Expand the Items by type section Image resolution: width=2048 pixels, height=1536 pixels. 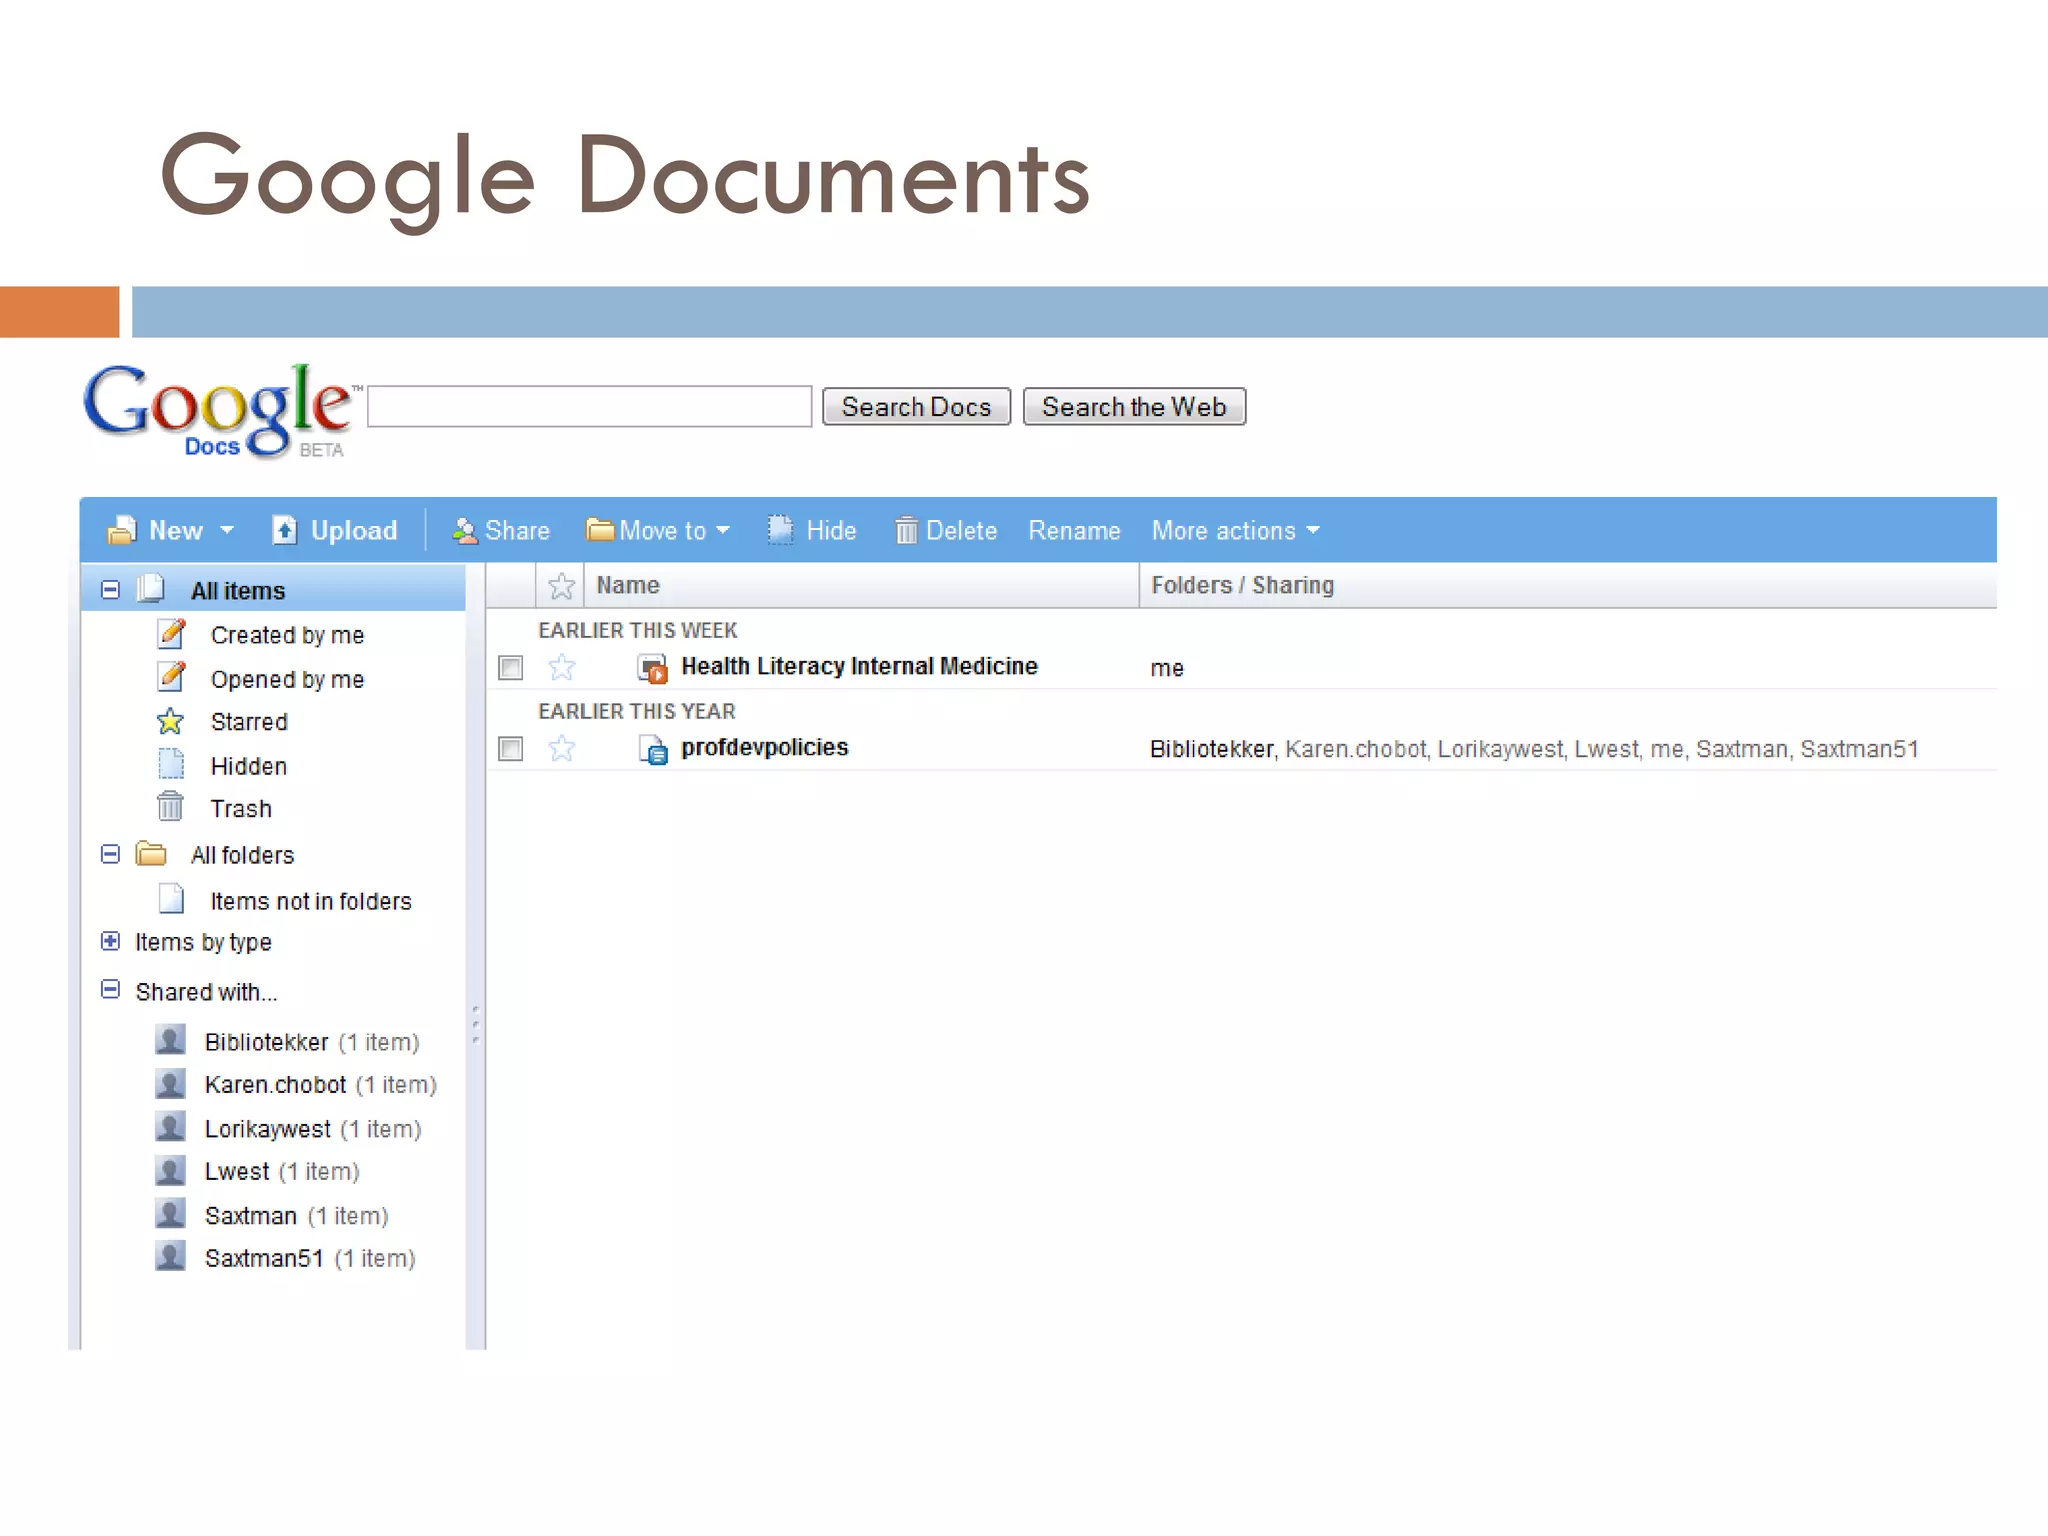pyautogui.click(x=110, y=941)
